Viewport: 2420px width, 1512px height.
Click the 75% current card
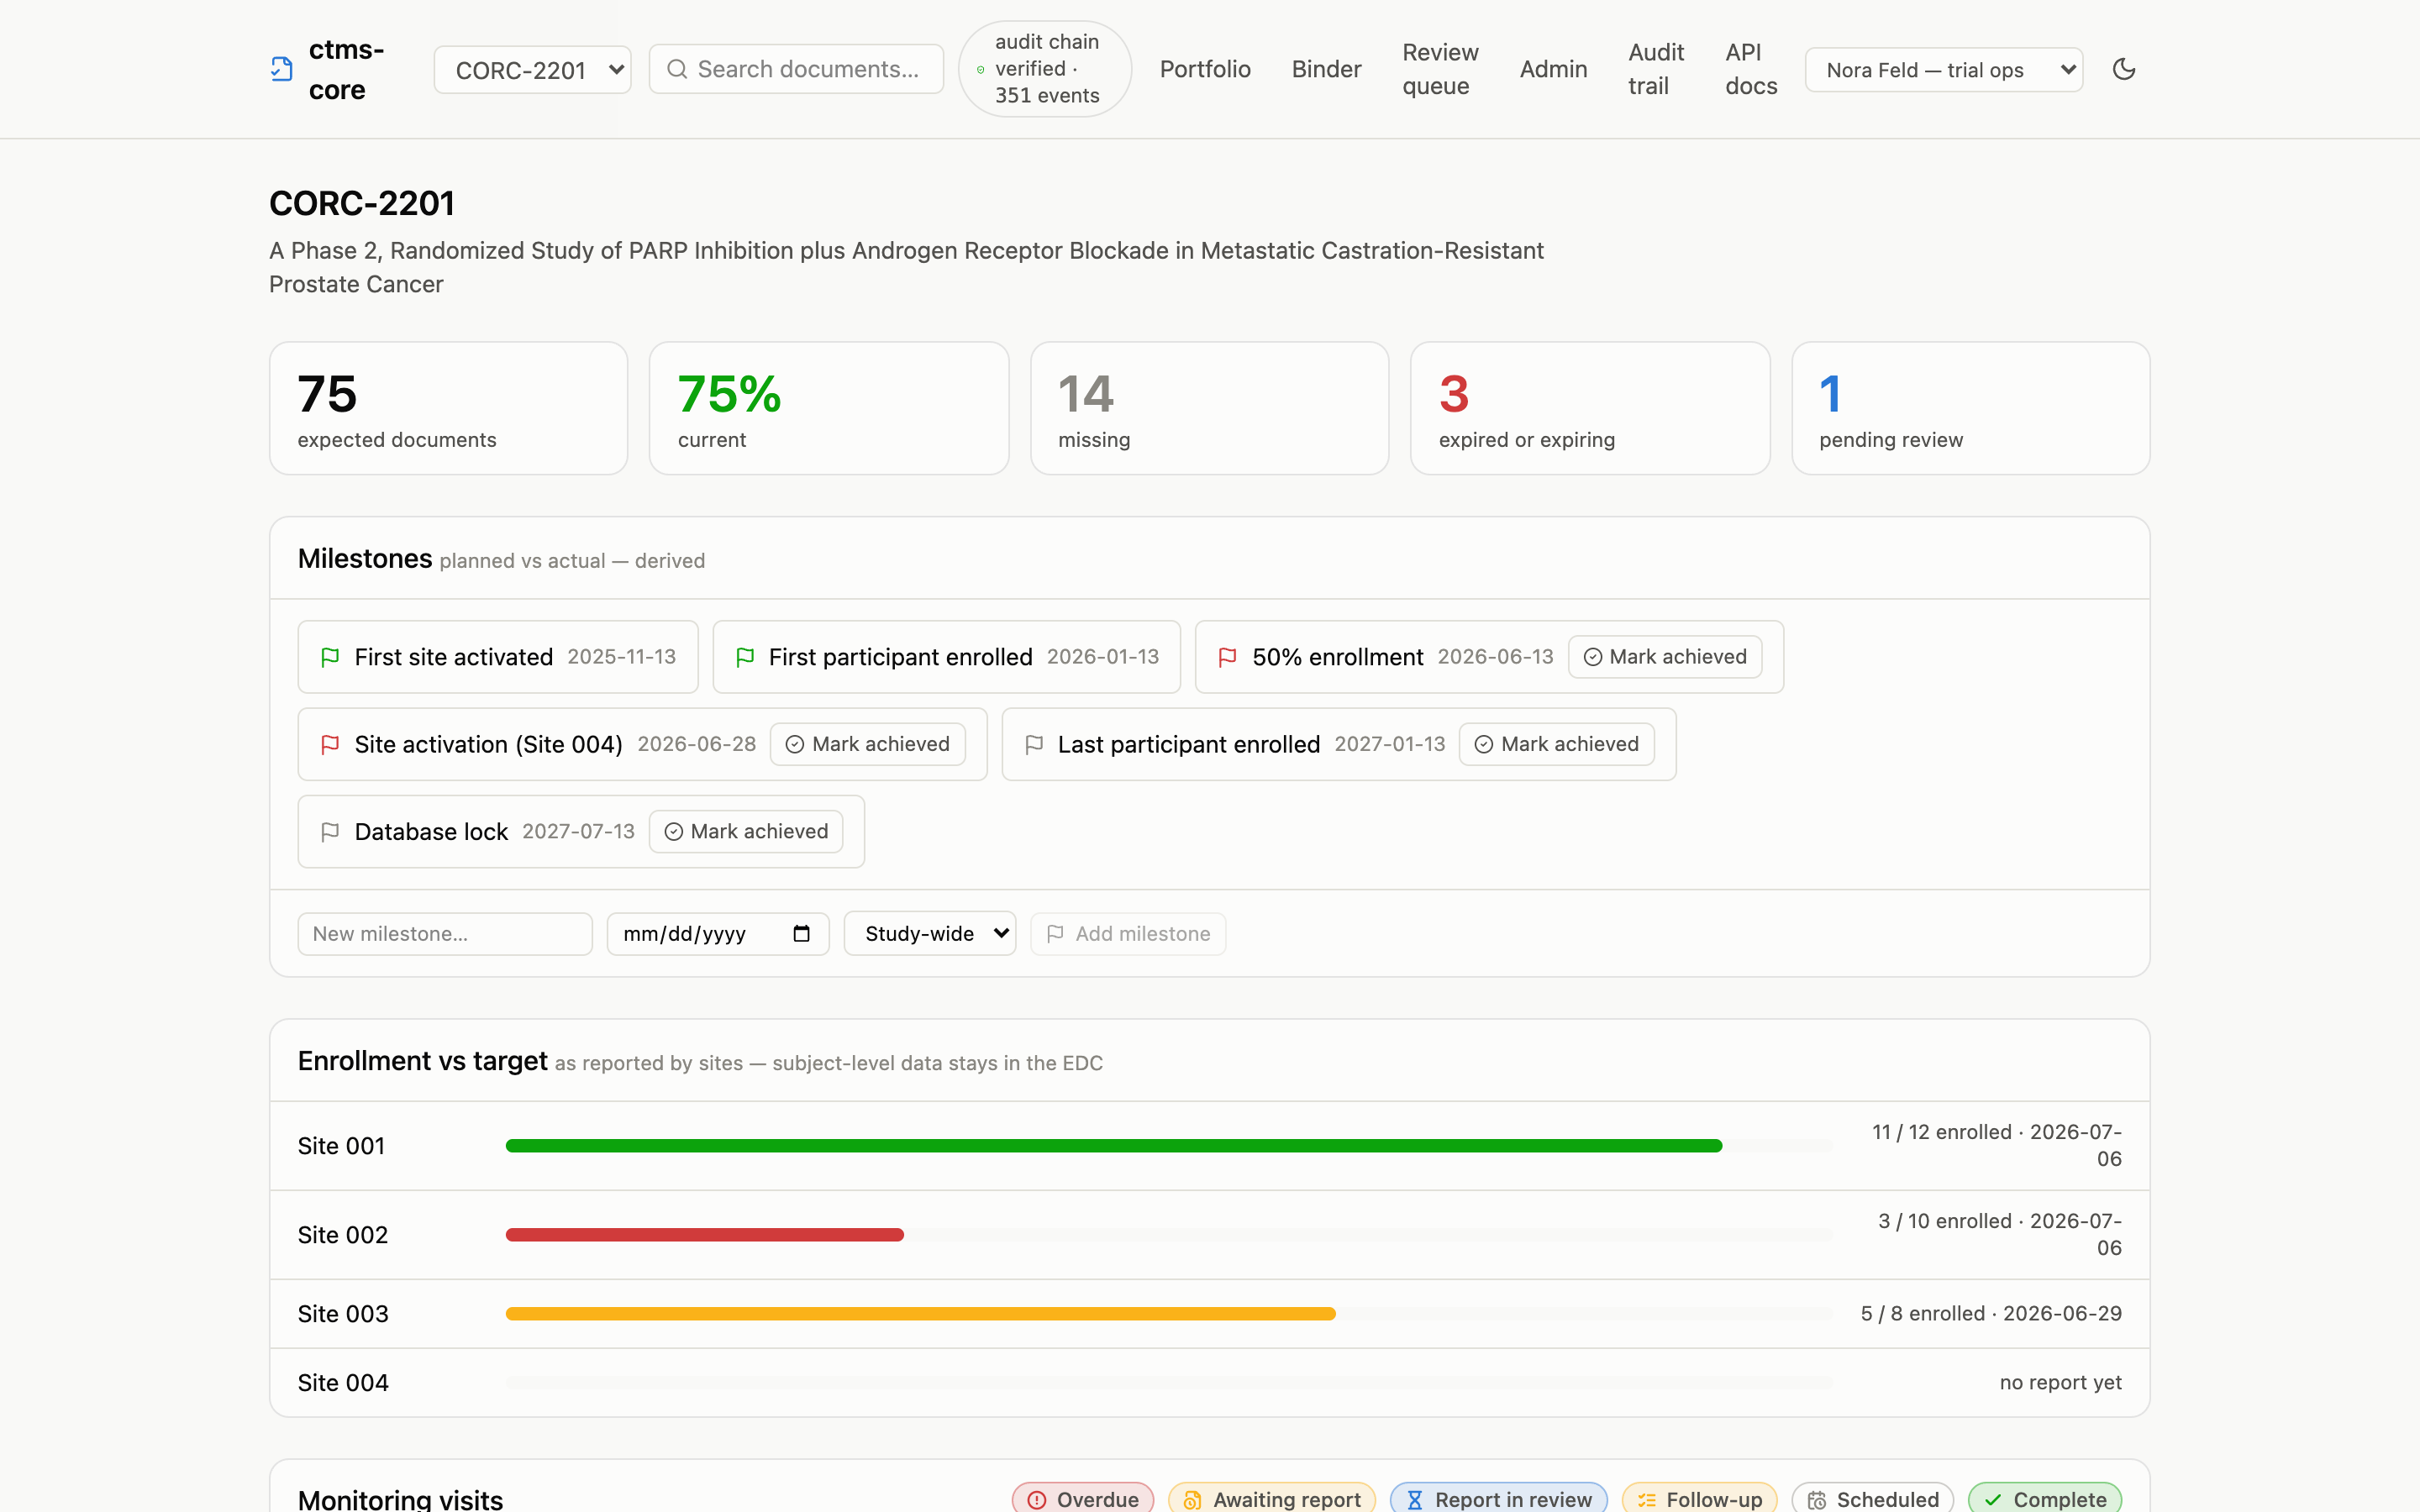point(829,408)
